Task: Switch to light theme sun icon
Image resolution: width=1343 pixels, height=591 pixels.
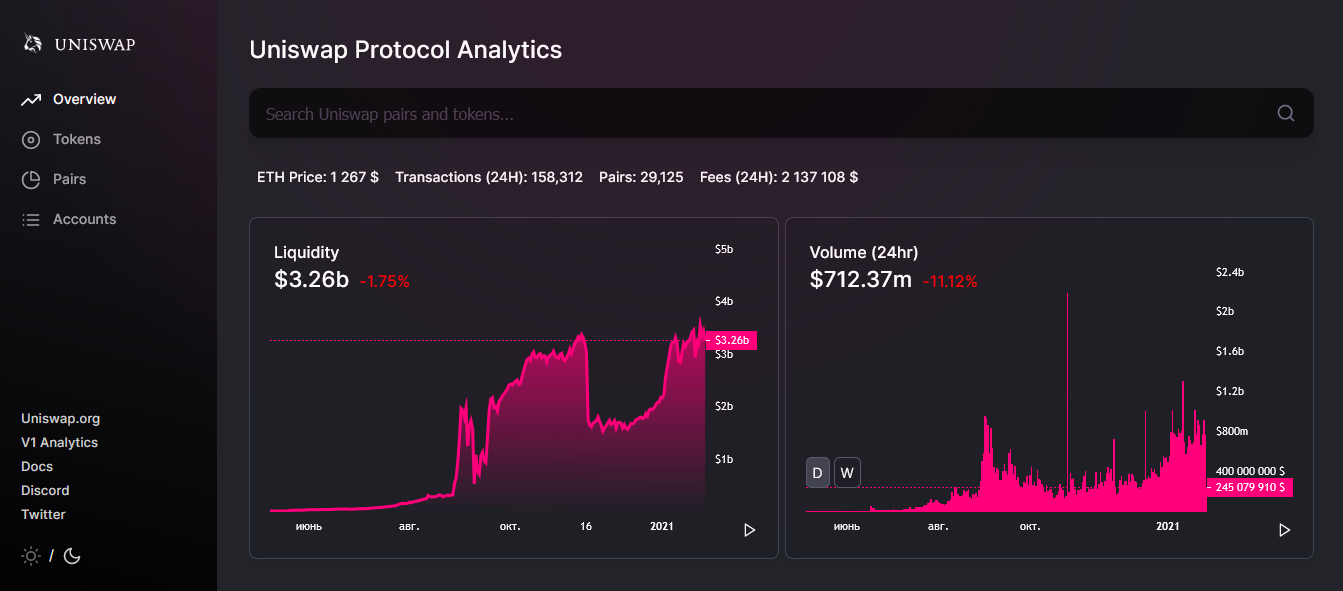Action: pyautogui.click(x=31, y=556)
